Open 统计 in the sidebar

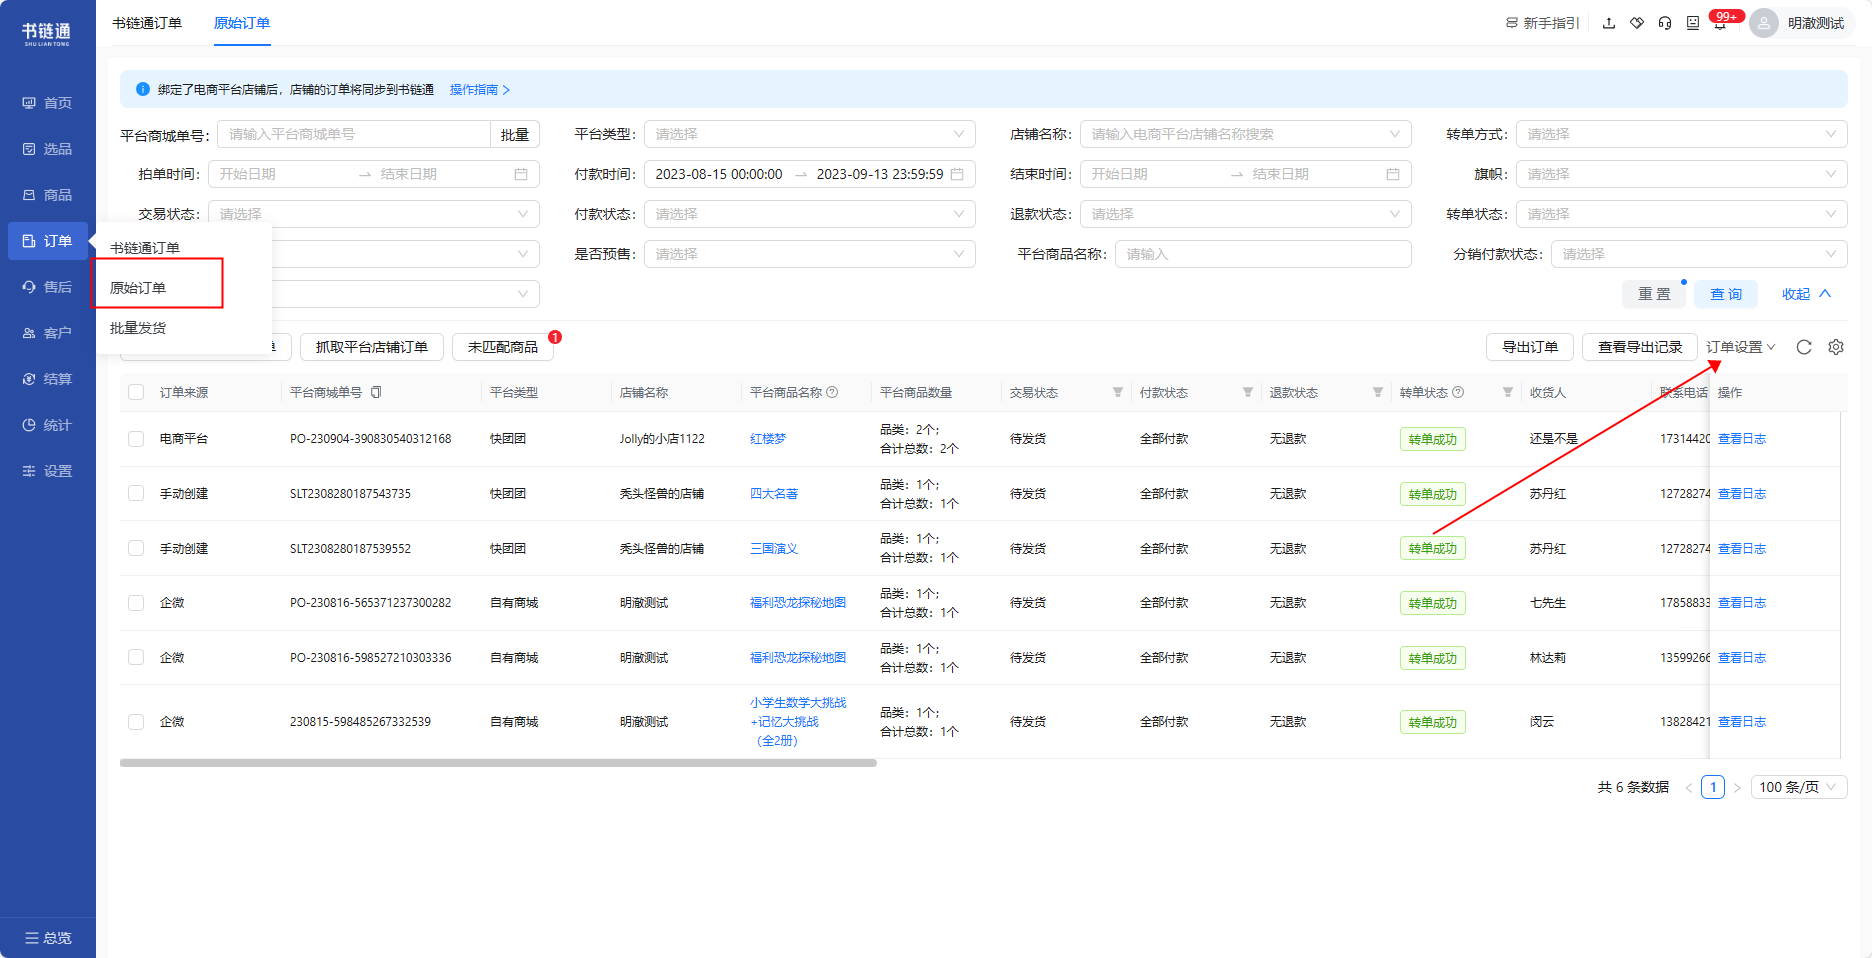(48, 425)
